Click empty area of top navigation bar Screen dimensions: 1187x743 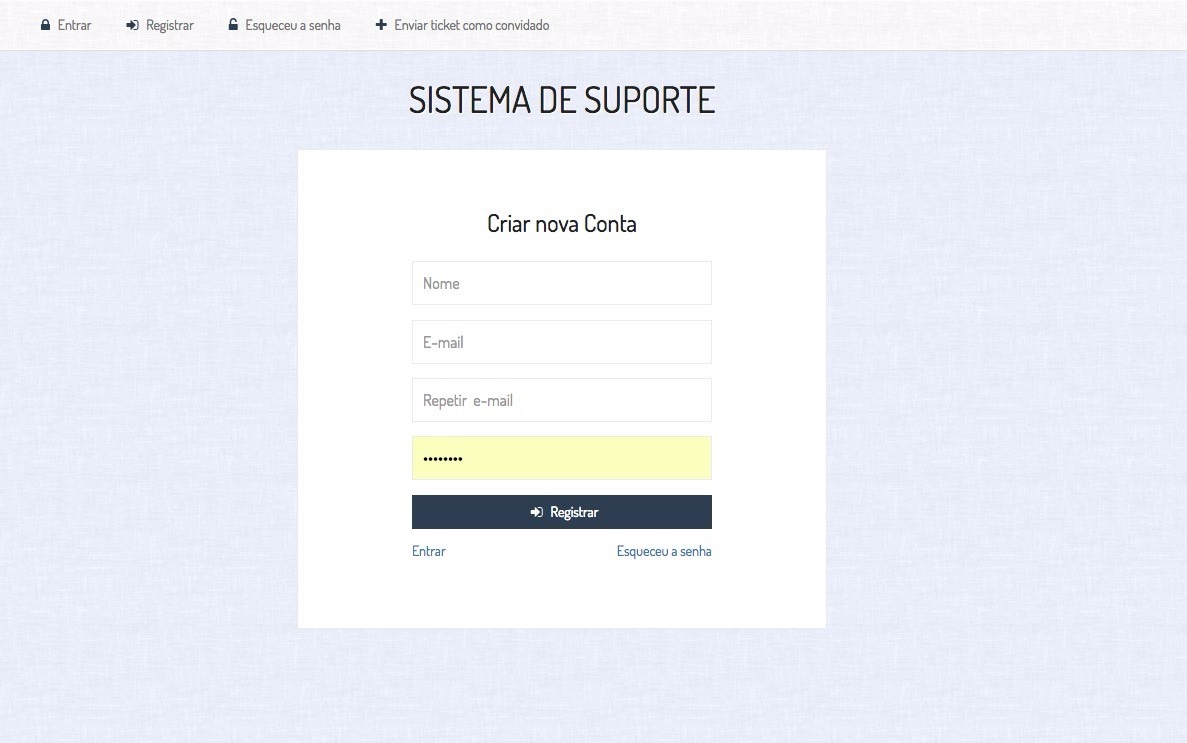pos(850,25)
